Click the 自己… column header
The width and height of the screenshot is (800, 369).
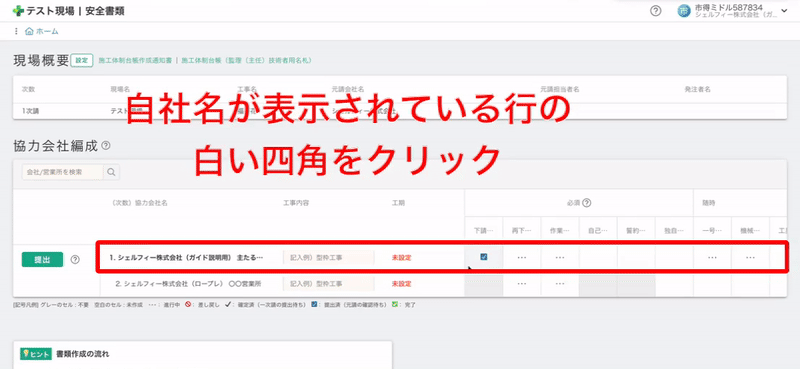point(598,231)
